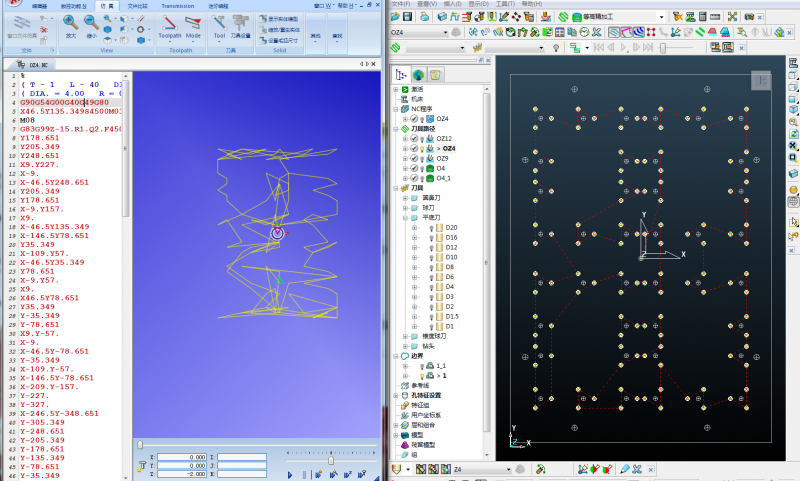Click the play simulation button in the left window
Viewport: 800px width, 481px height.
click(290, 475)
